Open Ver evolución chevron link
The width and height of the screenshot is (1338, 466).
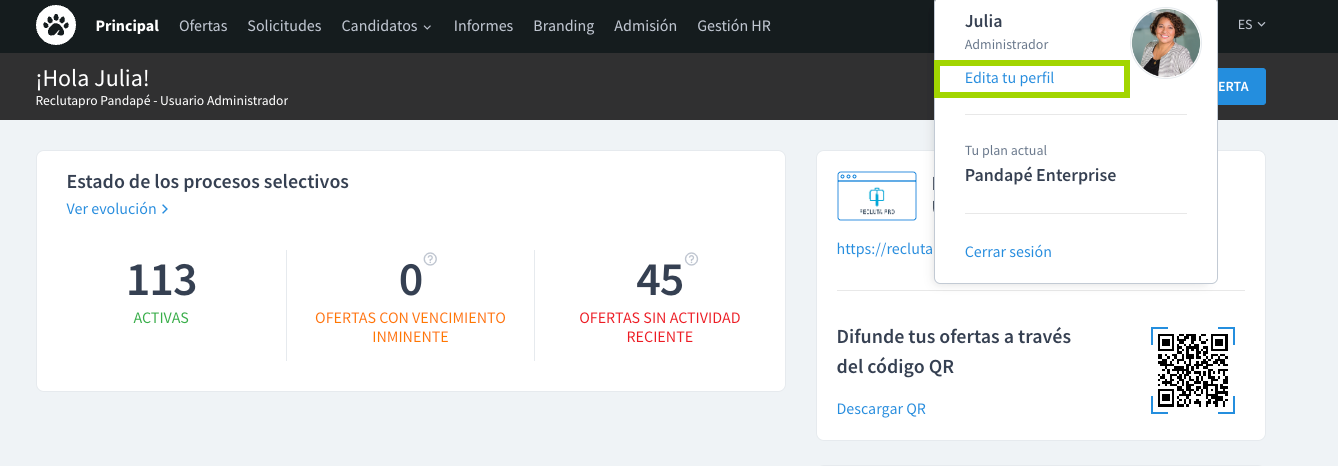coord(117,209)
